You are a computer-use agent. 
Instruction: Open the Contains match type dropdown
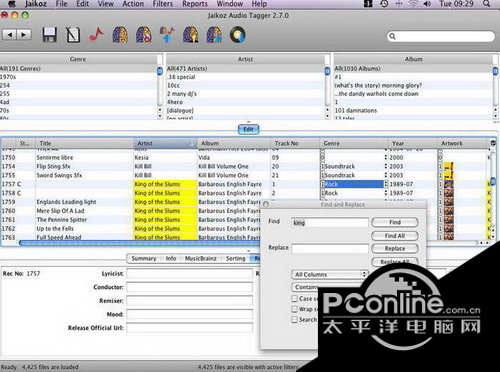pyautogui.click(x=305, y=287)
